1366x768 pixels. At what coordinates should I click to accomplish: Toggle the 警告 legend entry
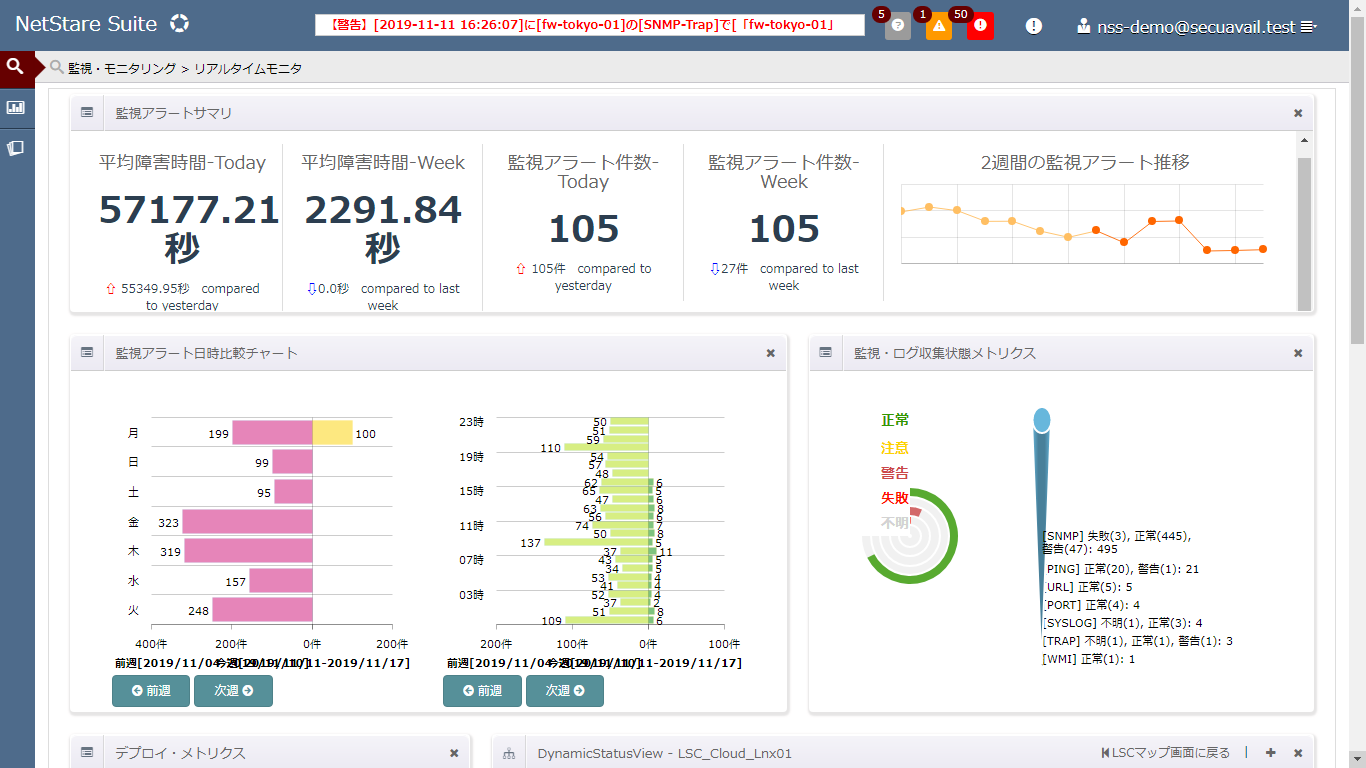(895, 472)
